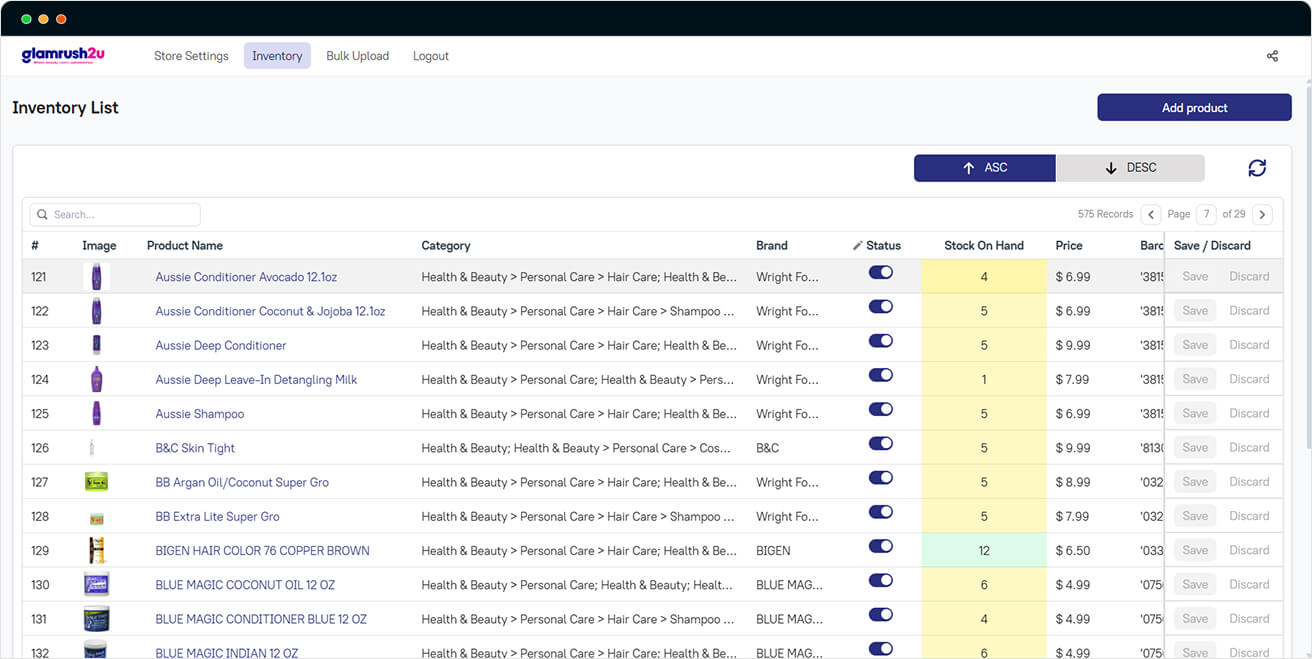This screenshot has height=659, width=1312.
Task: Disable status of B&C Skin Tight
Action: 880,444
